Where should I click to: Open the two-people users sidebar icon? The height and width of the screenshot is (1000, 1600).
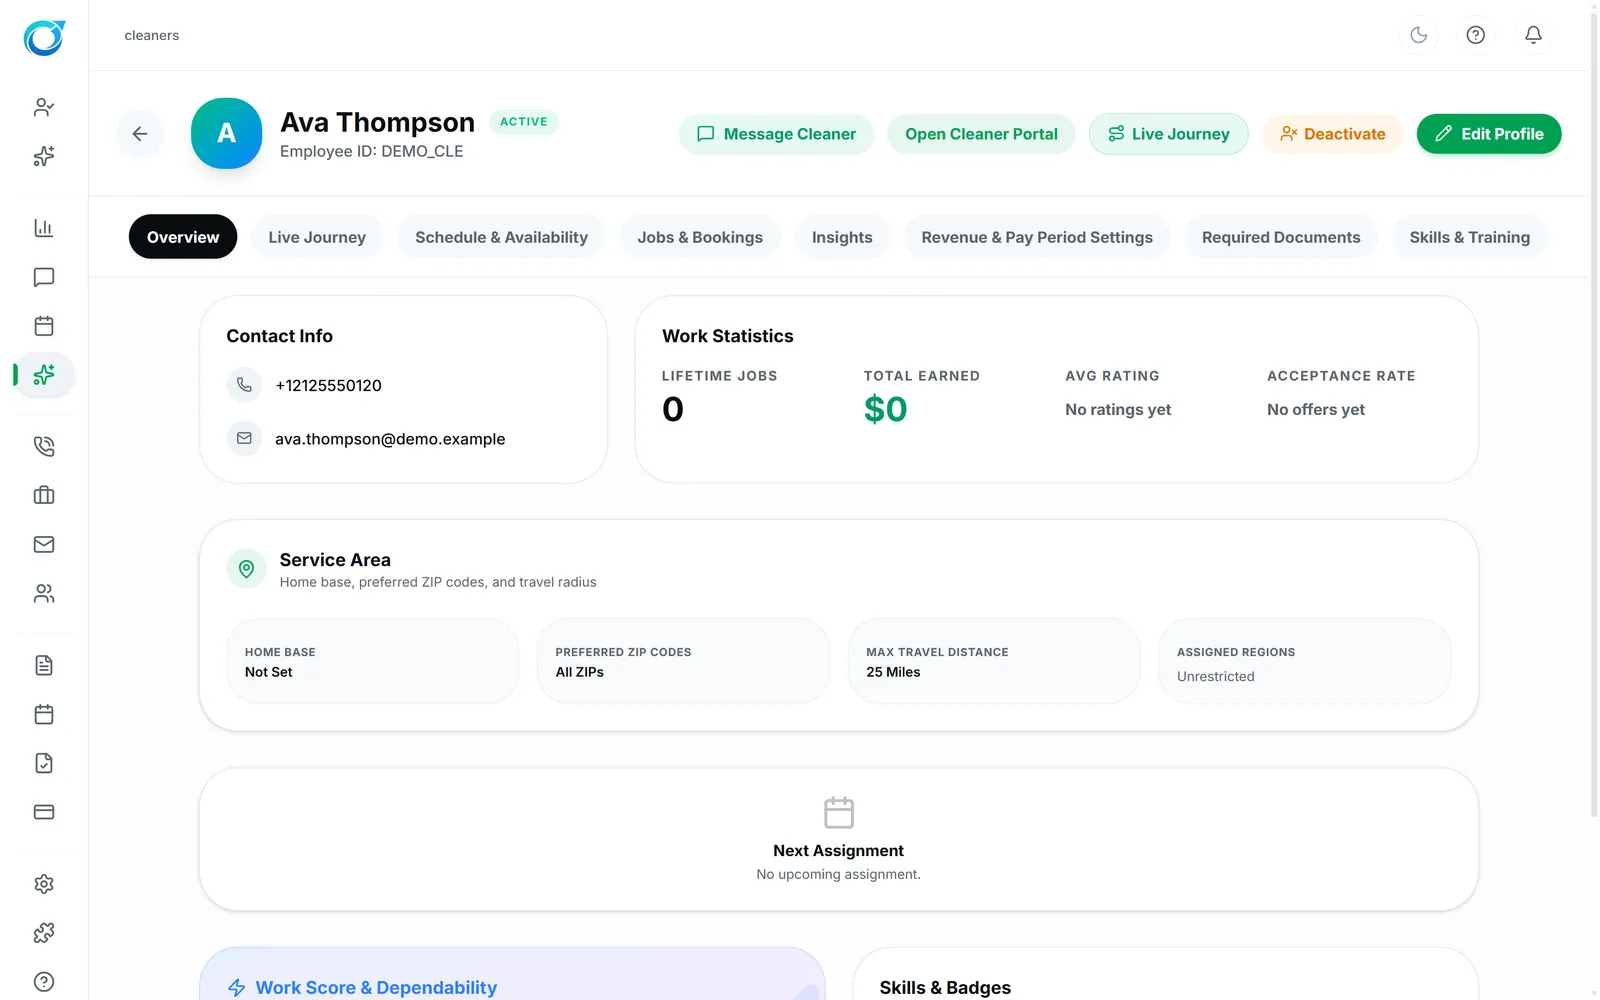(44, 594)
